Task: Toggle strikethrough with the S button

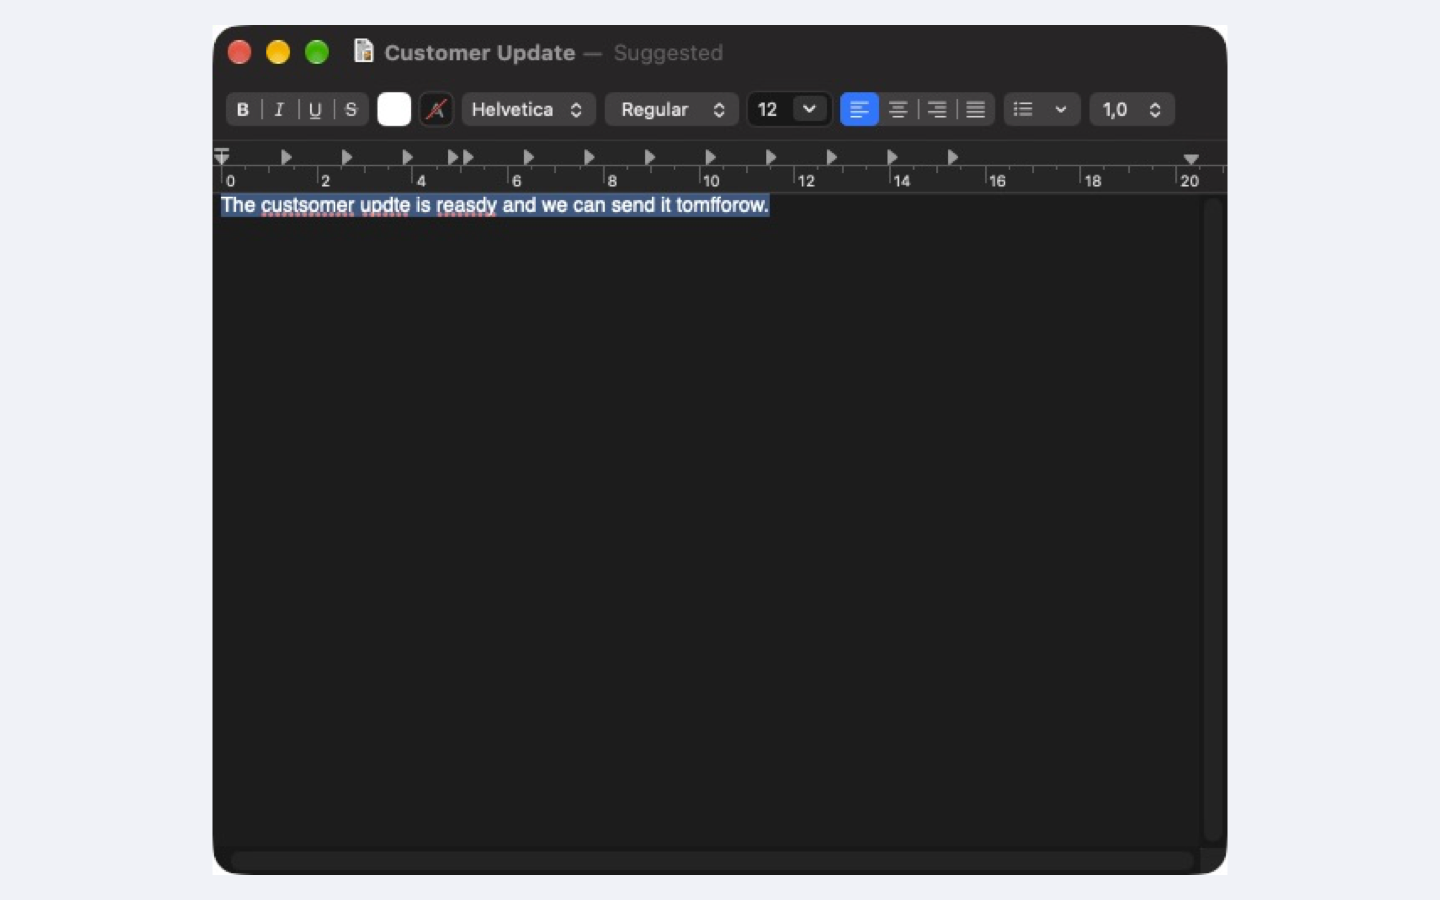Action: [x=351, y=110]
